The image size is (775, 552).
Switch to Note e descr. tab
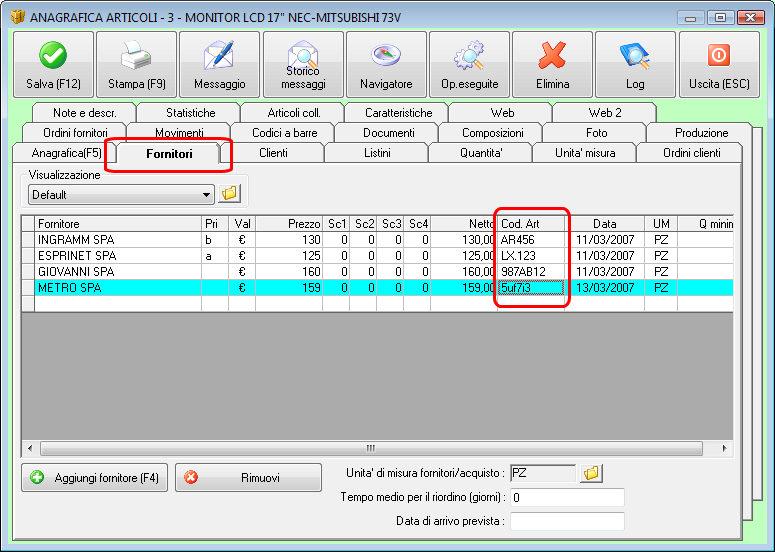tap(85, 113)
